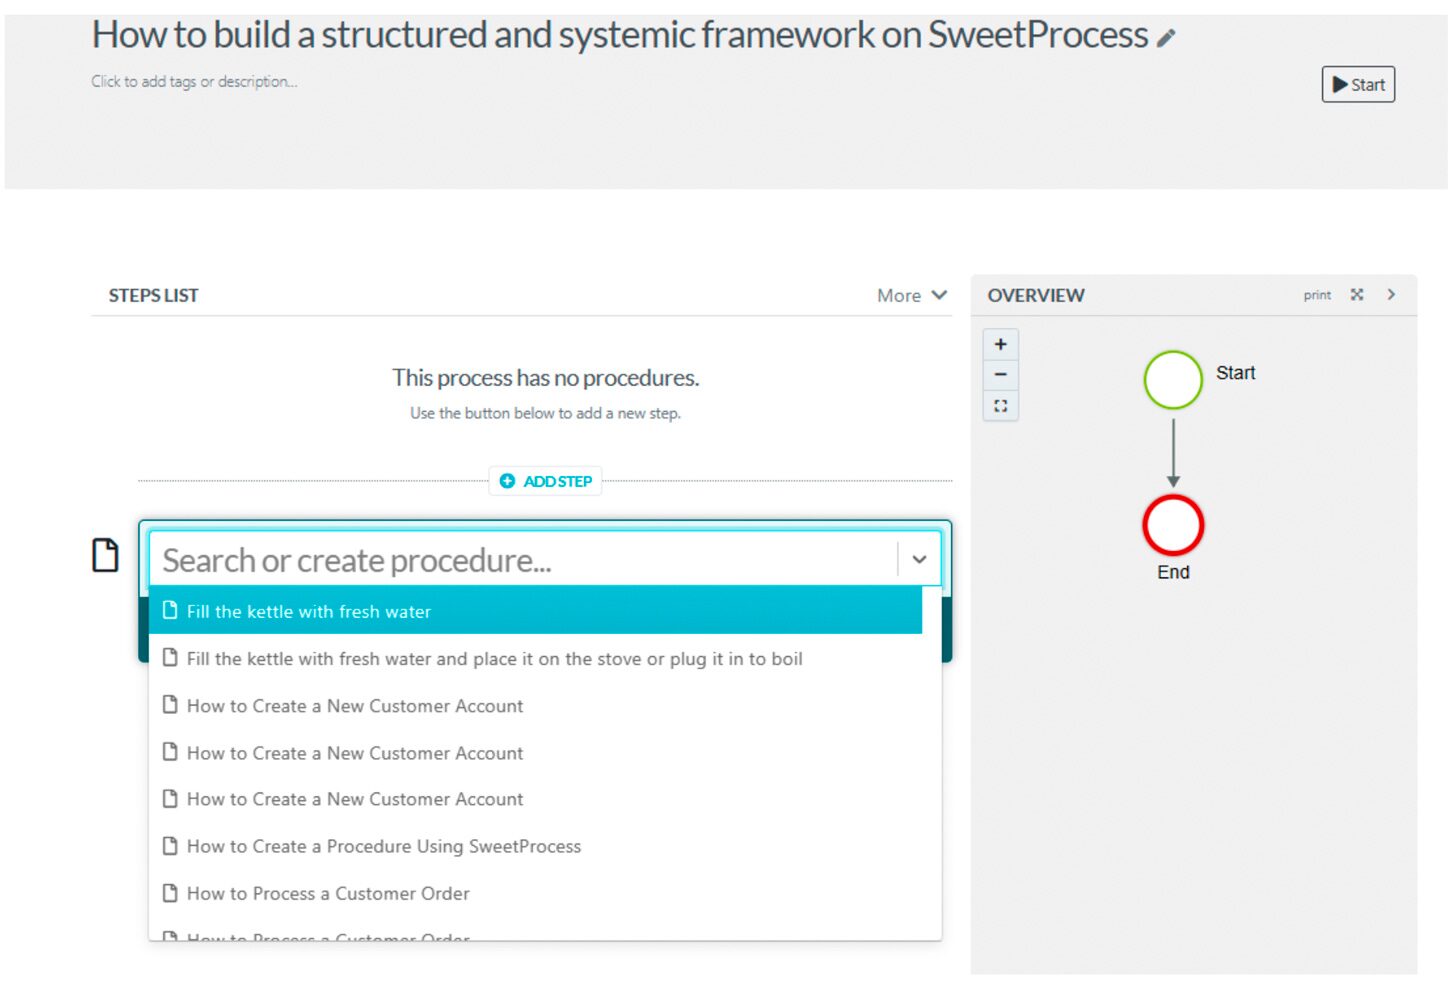Click the document icon beside 'How to Create a Procedure Using SweetProcess'
Viewport: 1450px width, 994px height.
169,845
